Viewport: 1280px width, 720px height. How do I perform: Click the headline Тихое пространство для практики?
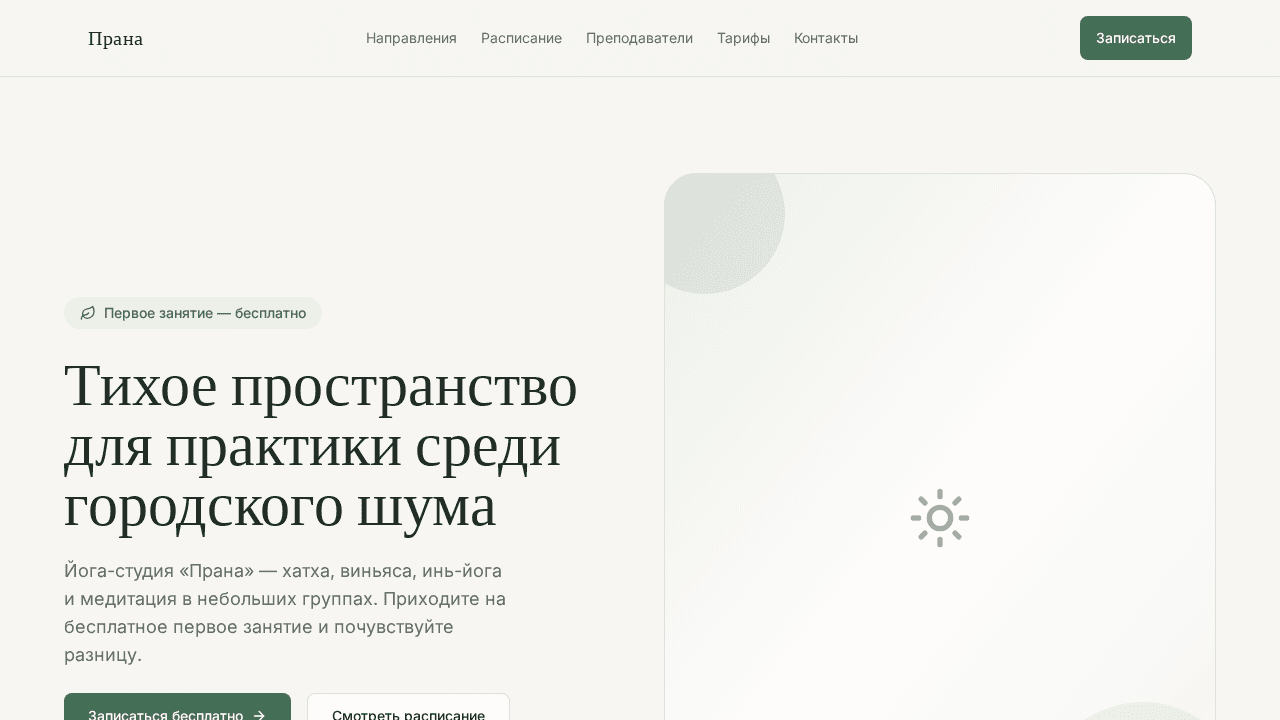(321, 445)
